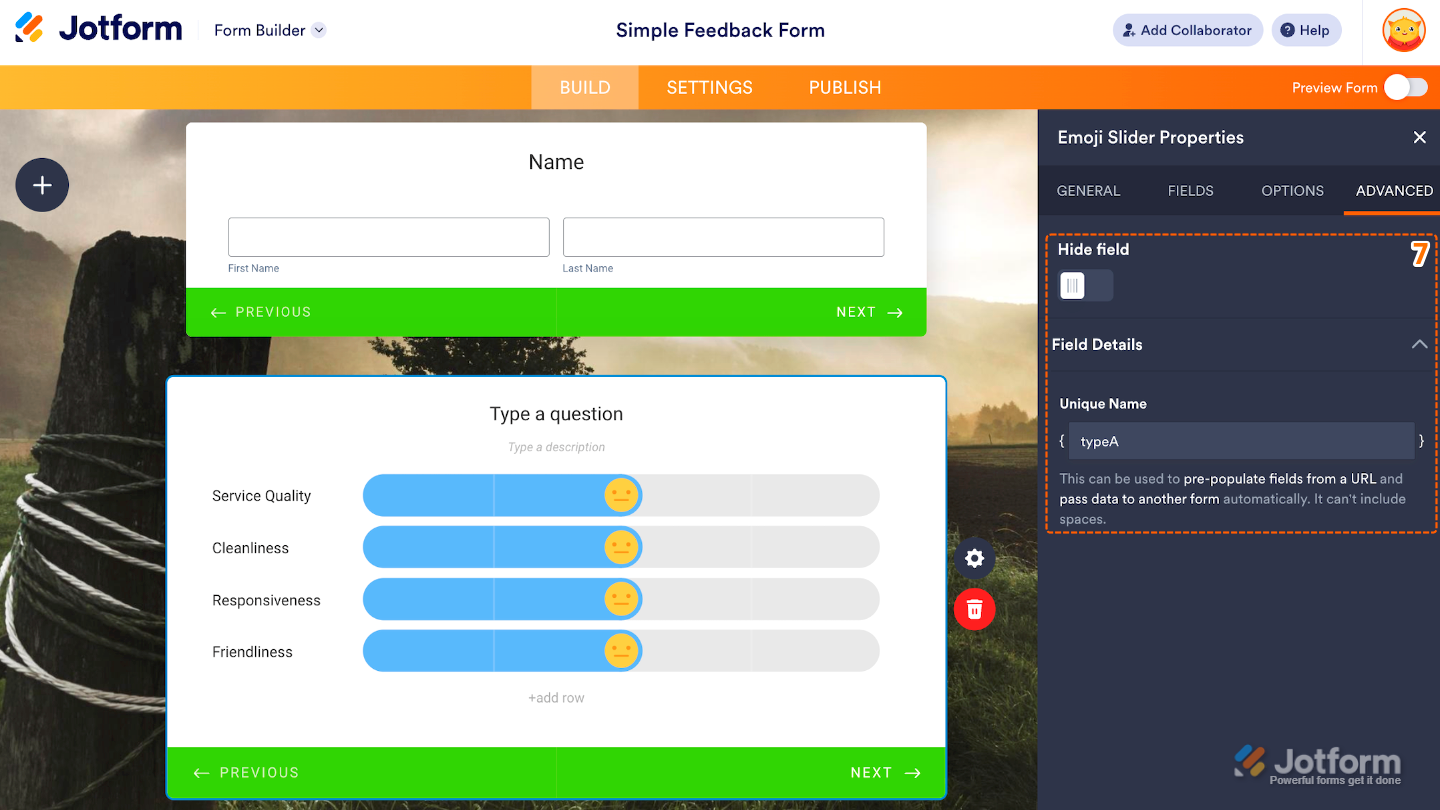Click PREVIOUS on the Name card

(x=260, y=312)
